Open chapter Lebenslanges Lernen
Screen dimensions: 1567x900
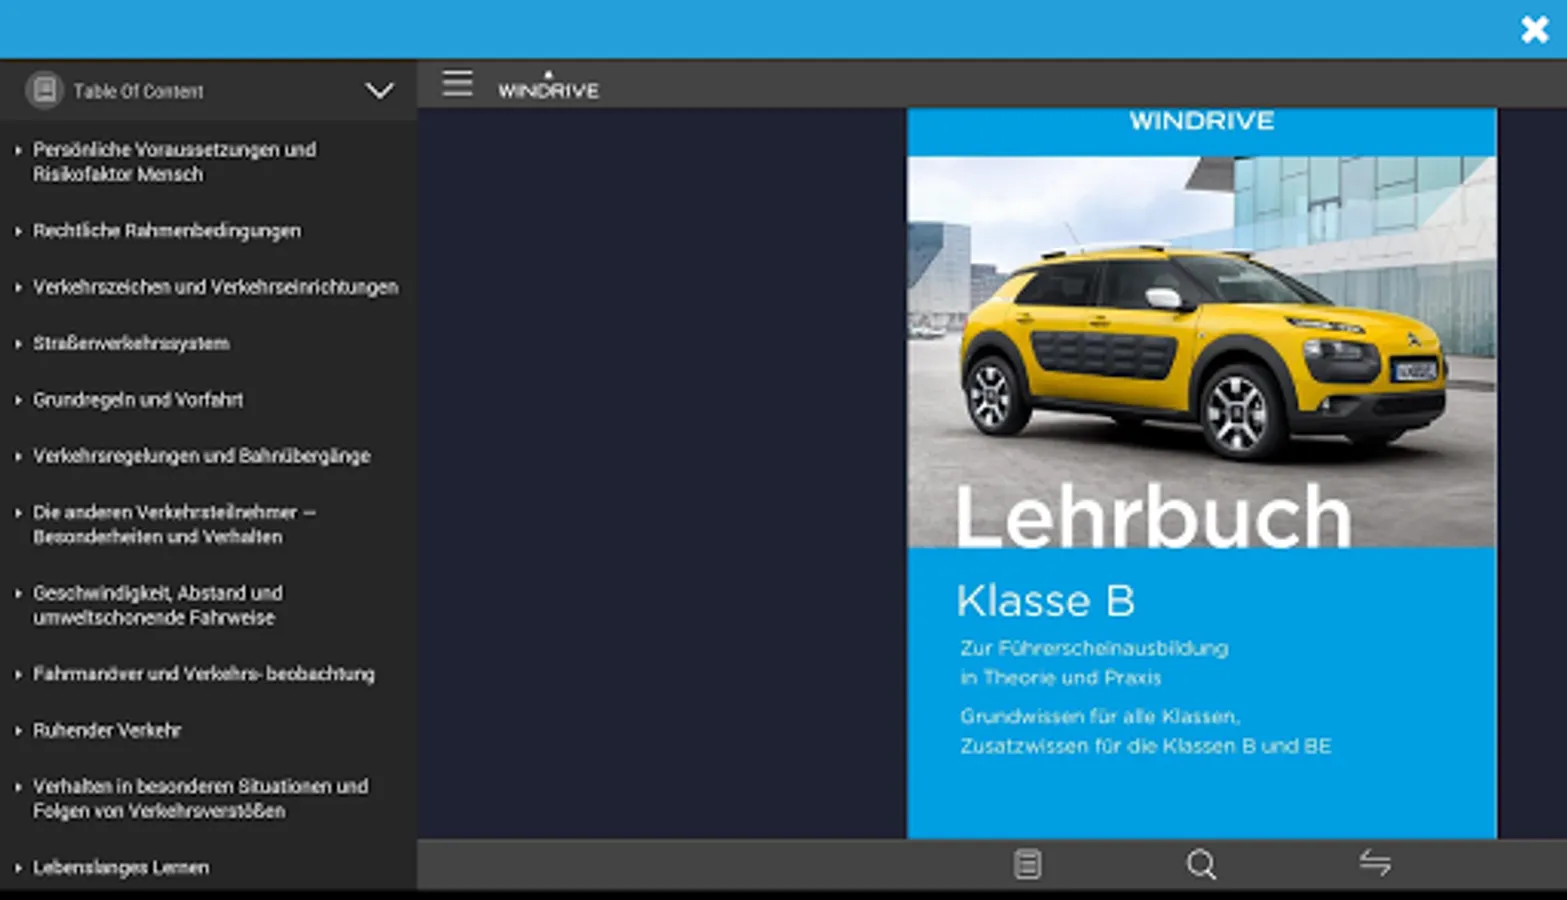[121, 868]
